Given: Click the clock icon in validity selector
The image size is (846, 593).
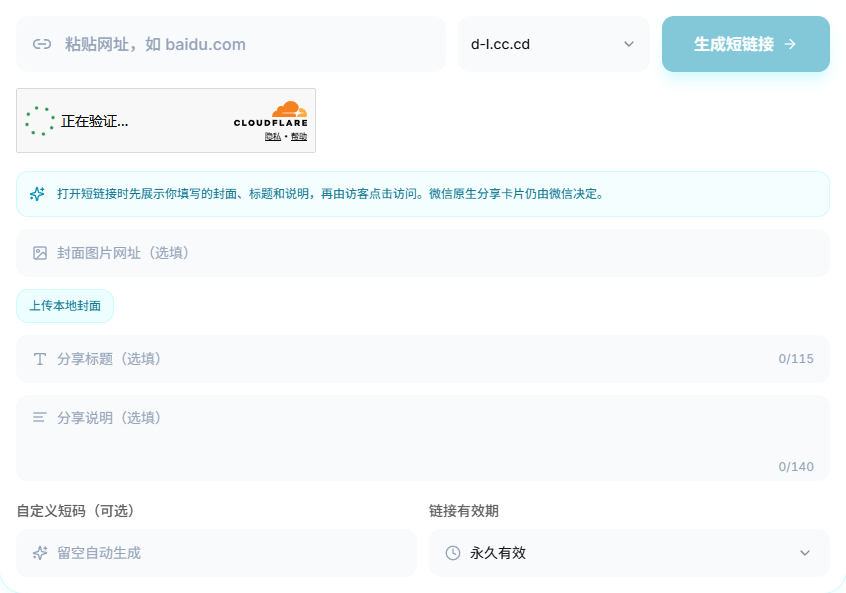Looking at the screenshot, I should [x=453, y=553].
